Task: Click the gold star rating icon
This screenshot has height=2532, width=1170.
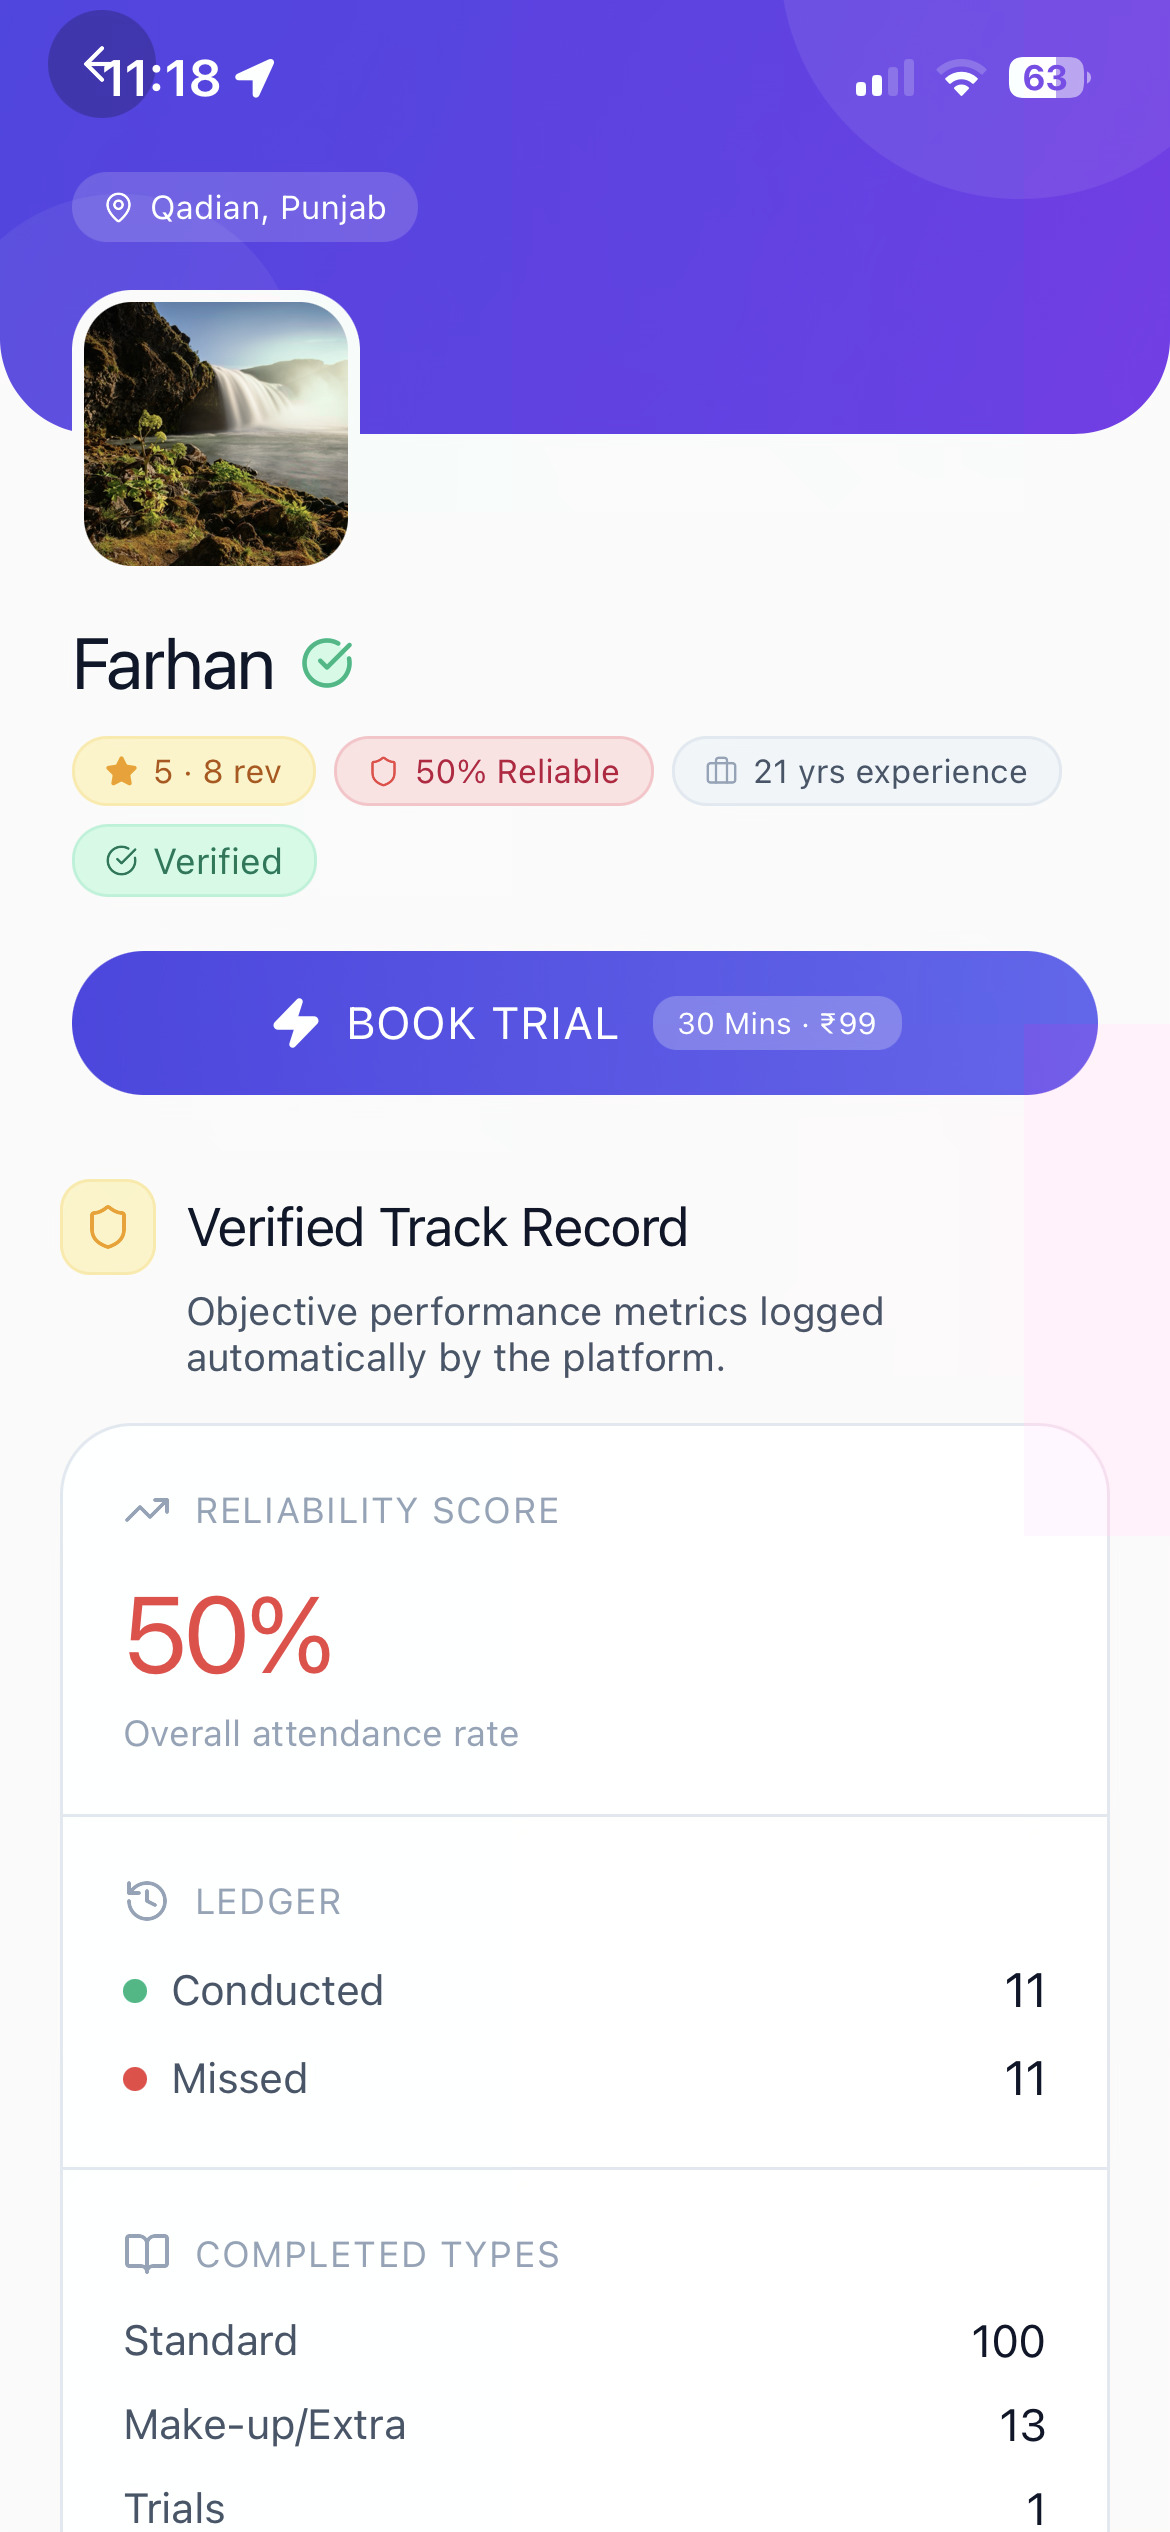Action: click(x=122, y=771)
